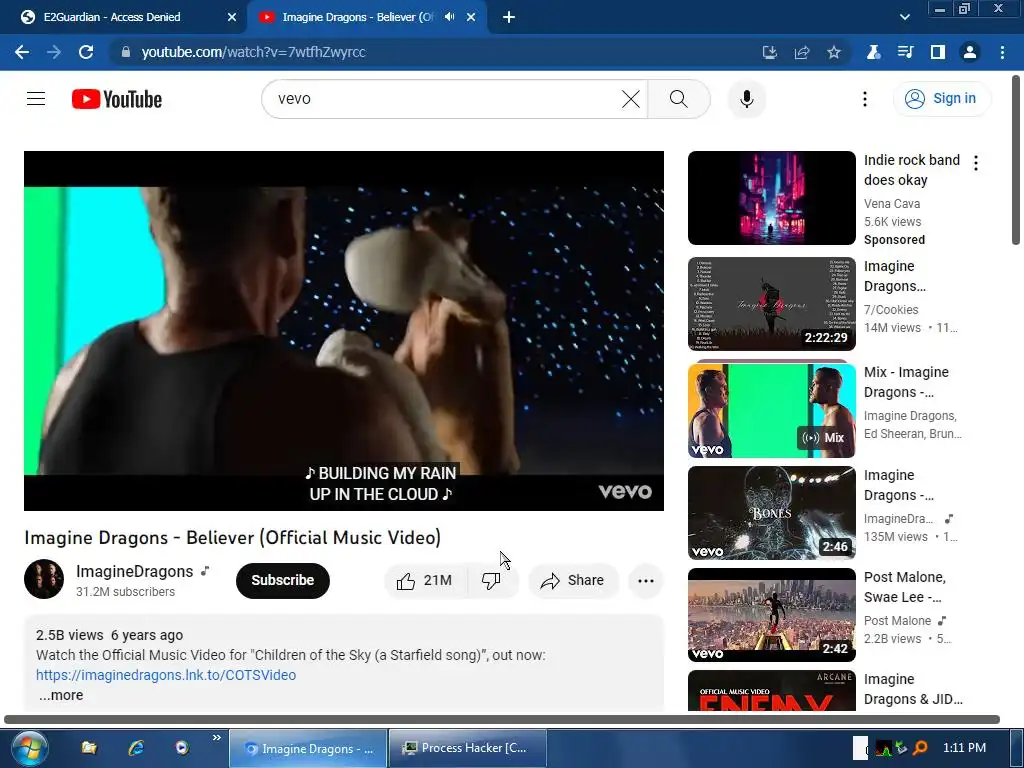Click the vertical page scrollbar
Image resolution: width=1024 pixels, height=768 pixels.
point(1016,160)
